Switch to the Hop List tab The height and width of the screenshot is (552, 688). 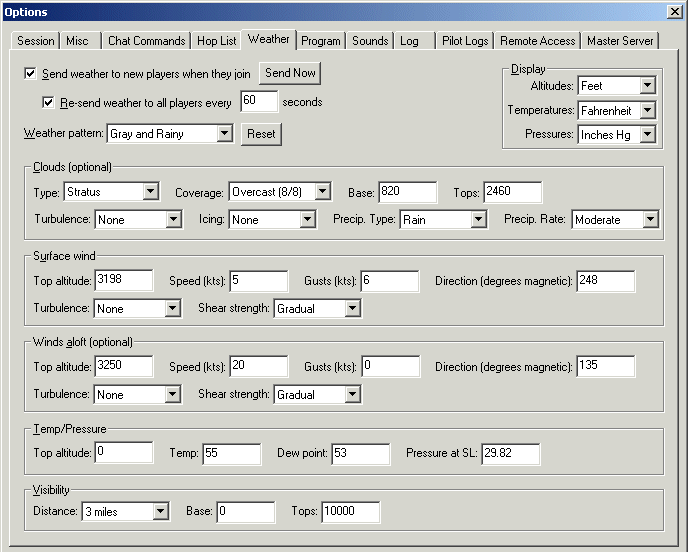(x=216, y=41)
